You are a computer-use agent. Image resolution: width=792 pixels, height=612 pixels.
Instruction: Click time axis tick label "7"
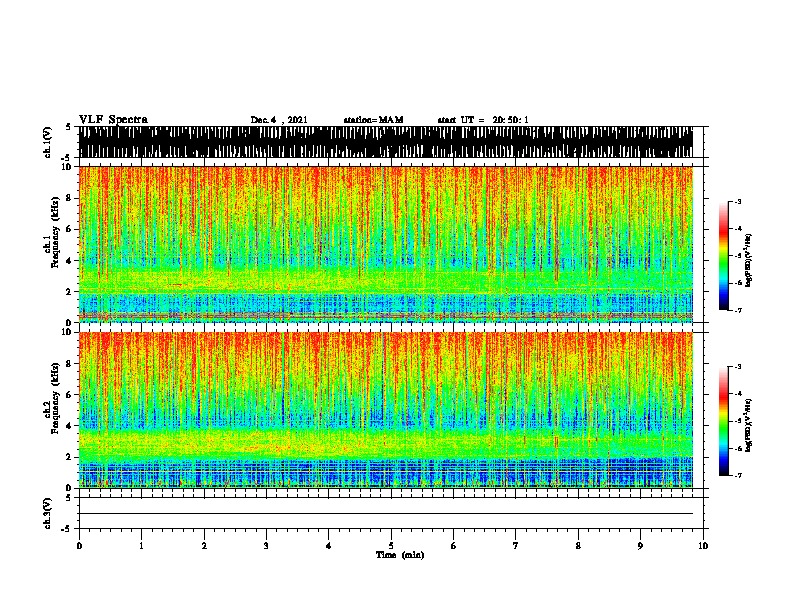[516, 546]
